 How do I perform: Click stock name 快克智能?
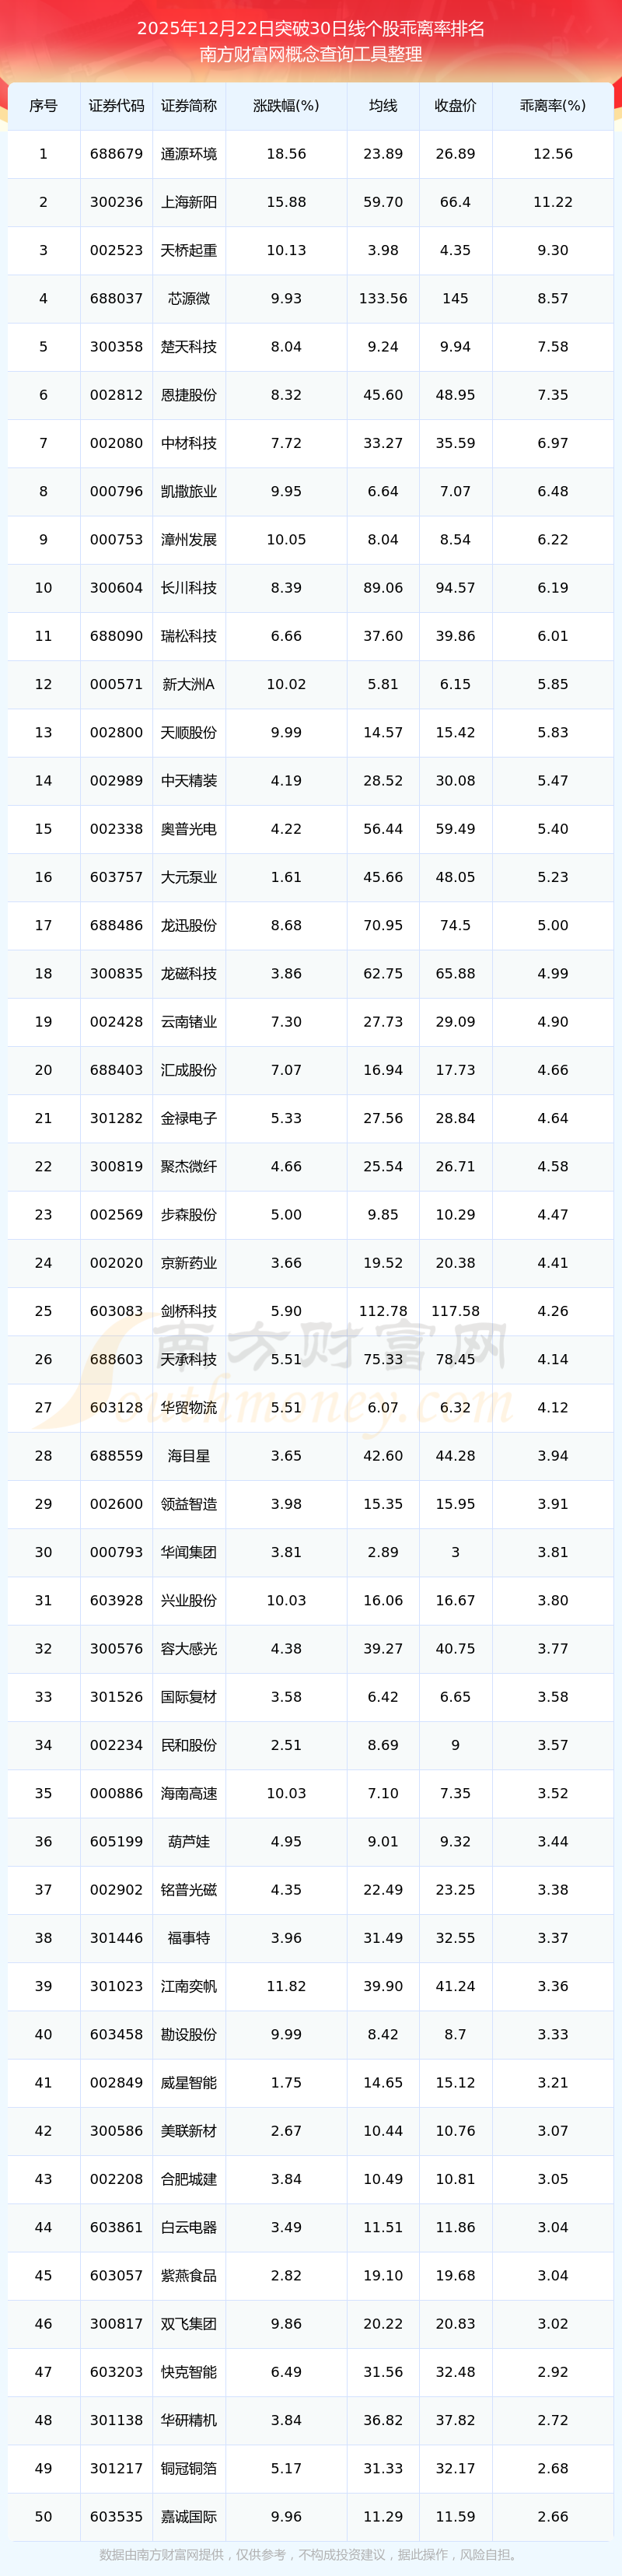[189, 2372]
